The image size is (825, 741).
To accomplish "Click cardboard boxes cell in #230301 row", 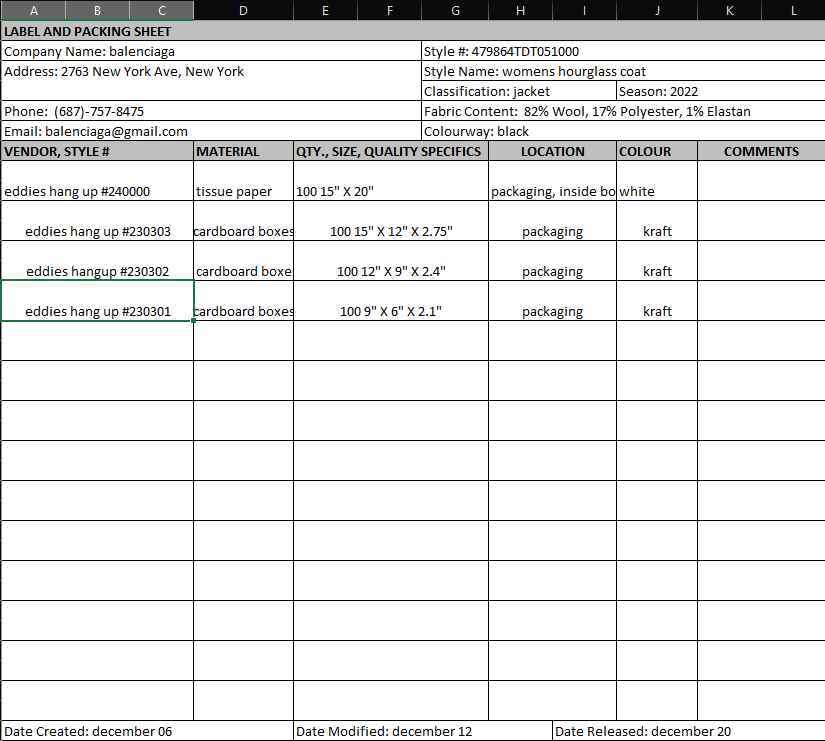I will click(x=244, y=301).
